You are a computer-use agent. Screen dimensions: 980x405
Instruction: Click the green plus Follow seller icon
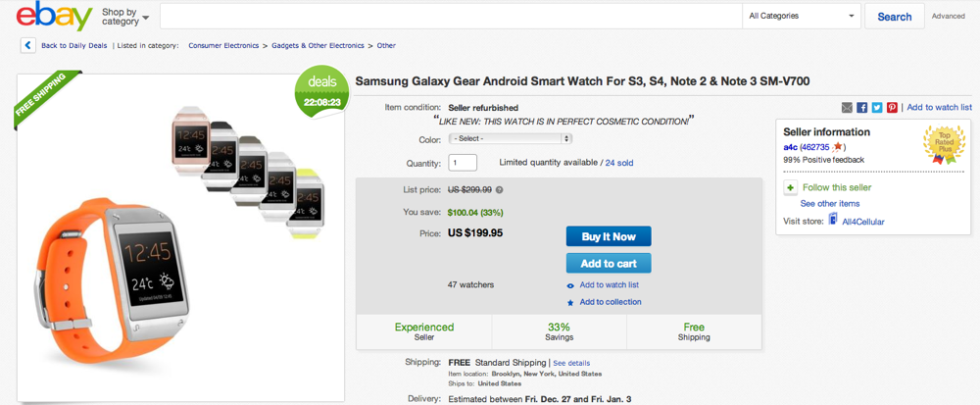pyautogui.click(x=790, y=187)
